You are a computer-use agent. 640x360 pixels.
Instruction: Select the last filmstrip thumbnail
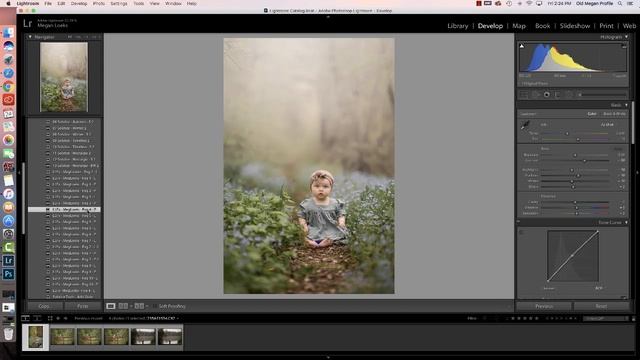click(170, 337)
